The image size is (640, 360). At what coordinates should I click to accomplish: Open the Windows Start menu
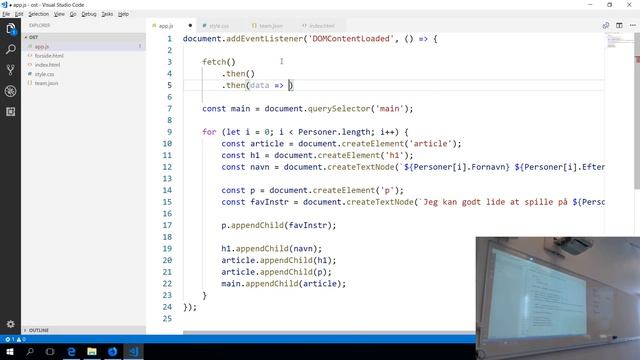10,351
